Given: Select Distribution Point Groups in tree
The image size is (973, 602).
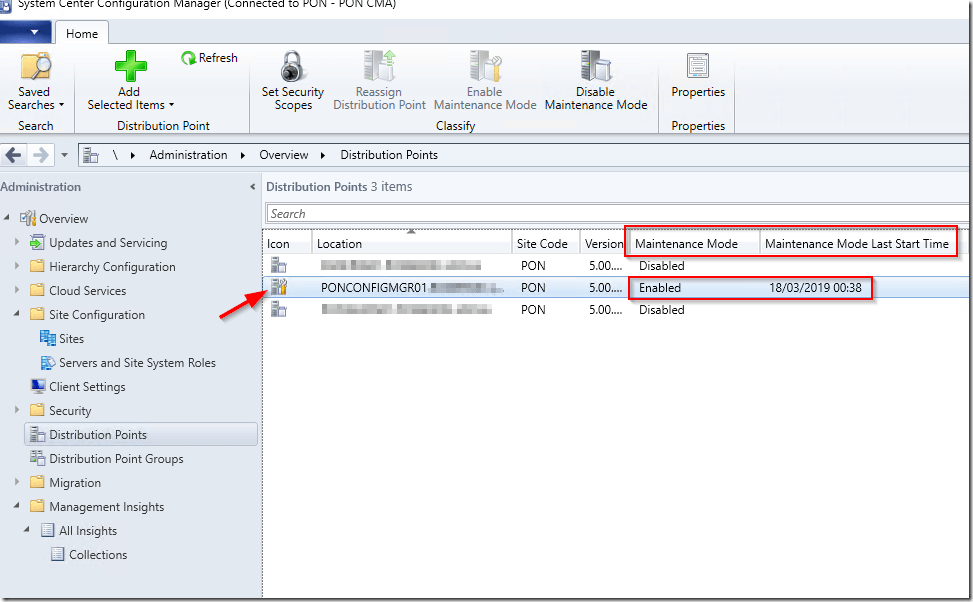Looking at the screenshot, I should point(116,459).
